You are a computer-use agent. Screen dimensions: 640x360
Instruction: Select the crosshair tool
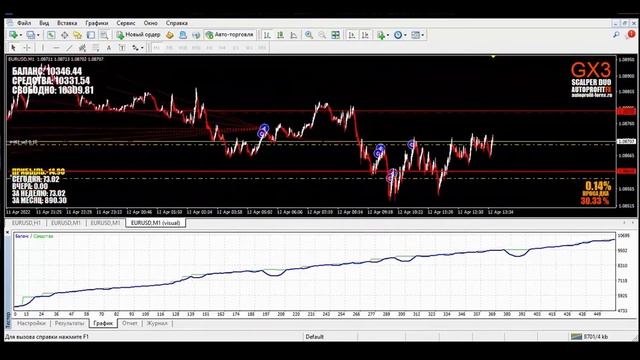(27, 48)
